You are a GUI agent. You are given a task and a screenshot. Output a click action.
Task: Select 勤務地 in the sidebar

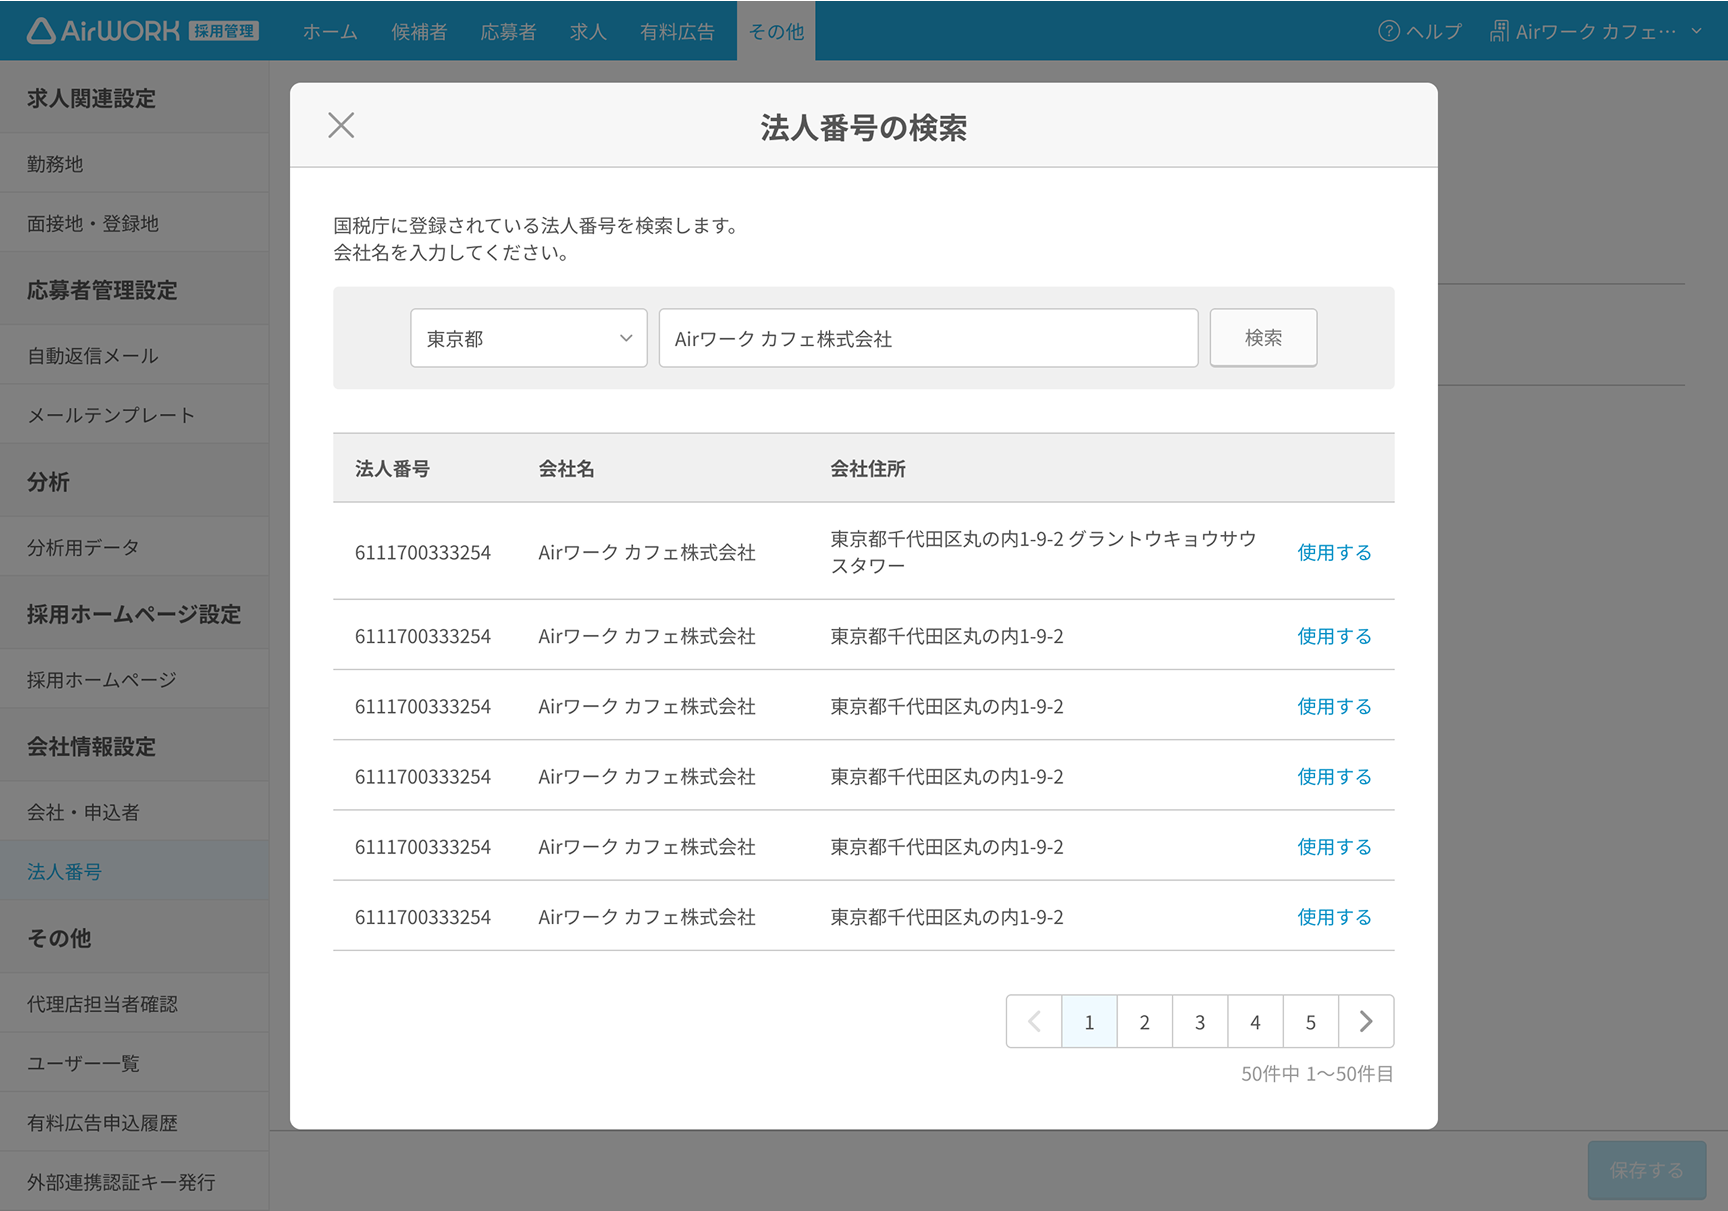coord(134,163)
